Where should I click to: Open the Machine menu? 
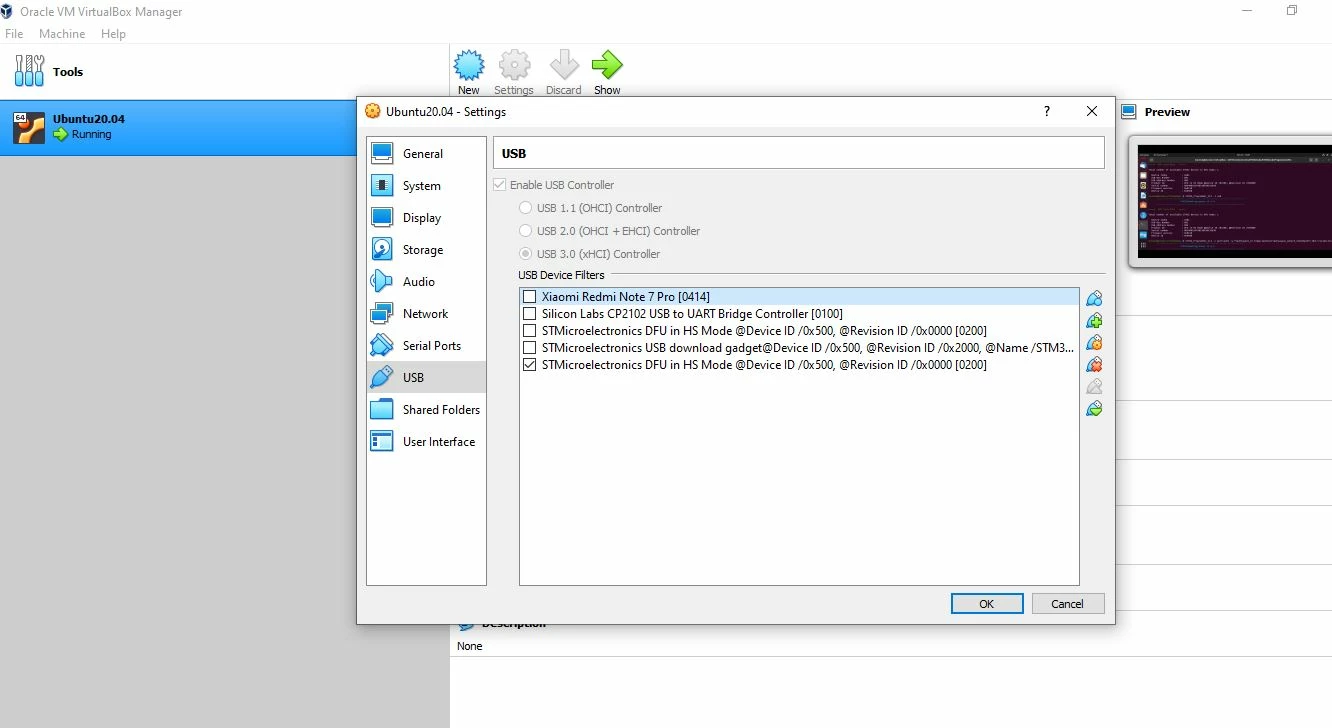point(62,34)
